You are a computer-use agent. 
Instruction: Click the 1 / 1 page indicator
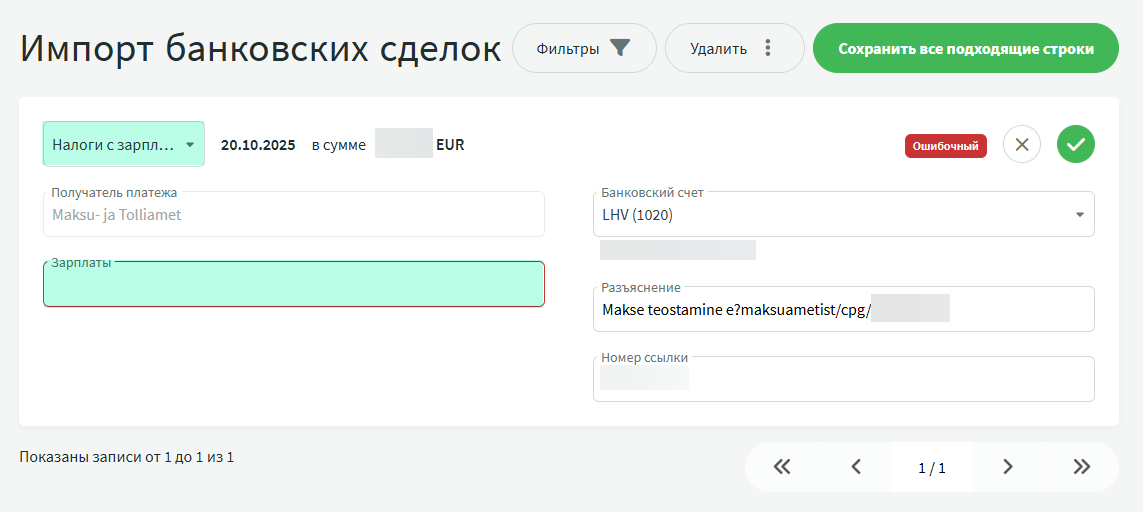[x=931, y=467]
